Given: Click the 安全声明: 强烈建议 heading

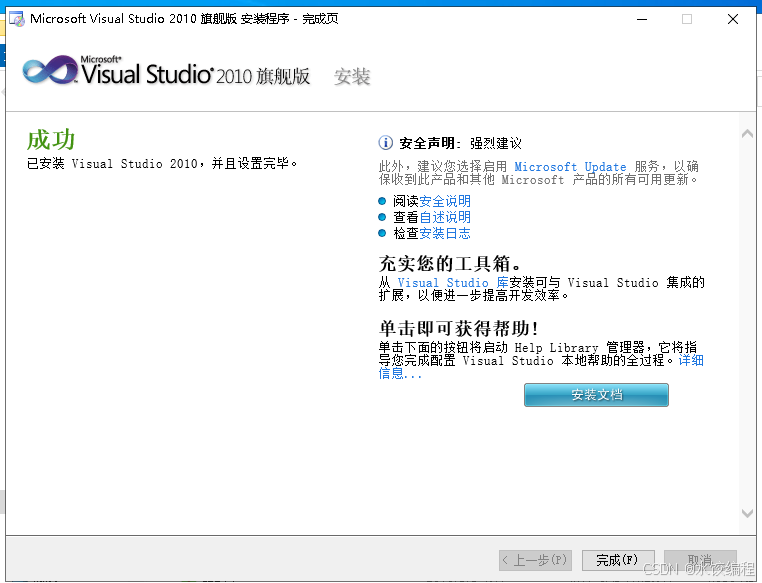Looking at the screenshot, I should 460,143.
